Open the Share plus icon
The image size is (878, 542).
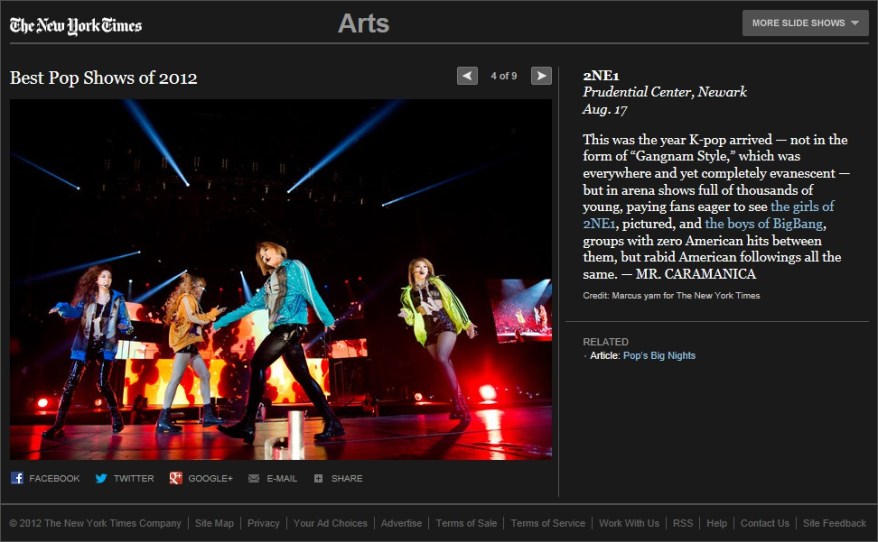[318, 478]
